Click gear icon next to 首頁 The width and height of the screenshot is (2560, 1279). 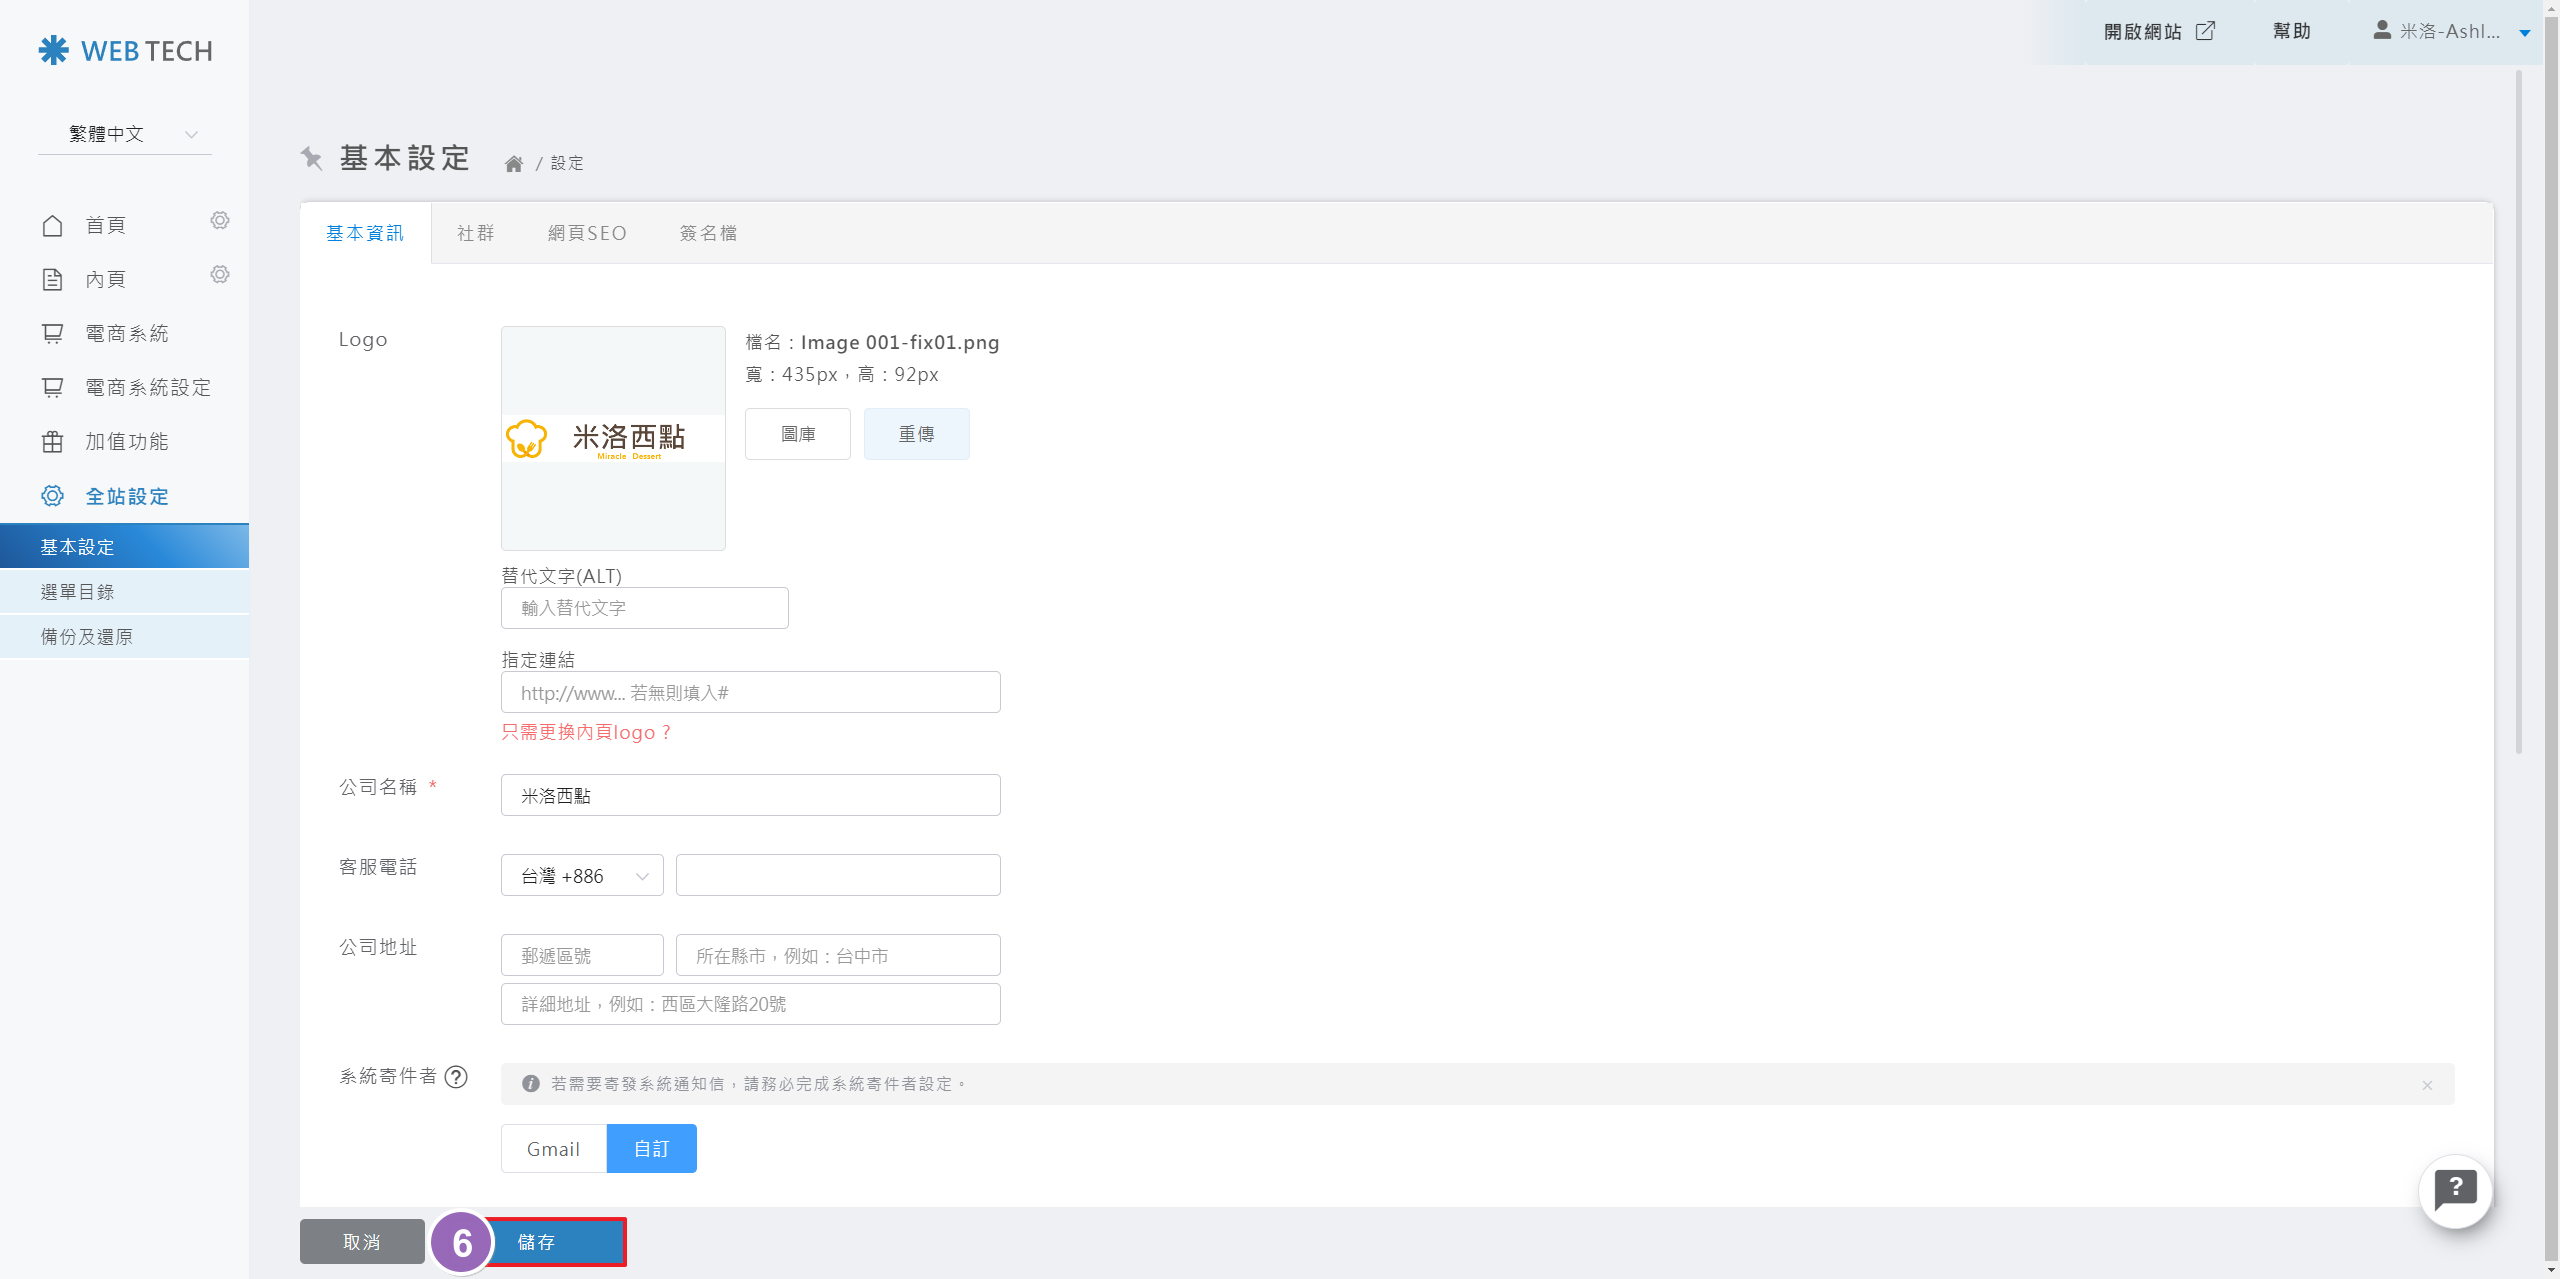[x=220, y=220]
